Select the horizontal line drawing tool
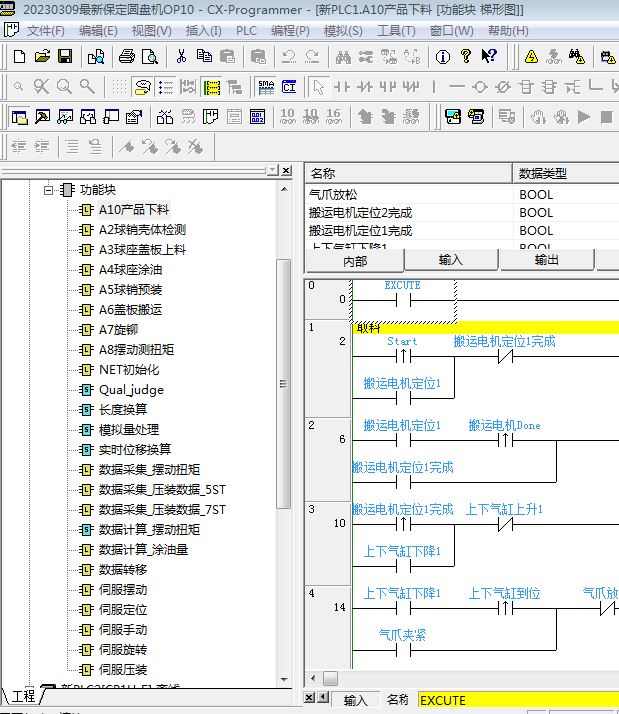 pyautogui.click(x=457, y=87)
